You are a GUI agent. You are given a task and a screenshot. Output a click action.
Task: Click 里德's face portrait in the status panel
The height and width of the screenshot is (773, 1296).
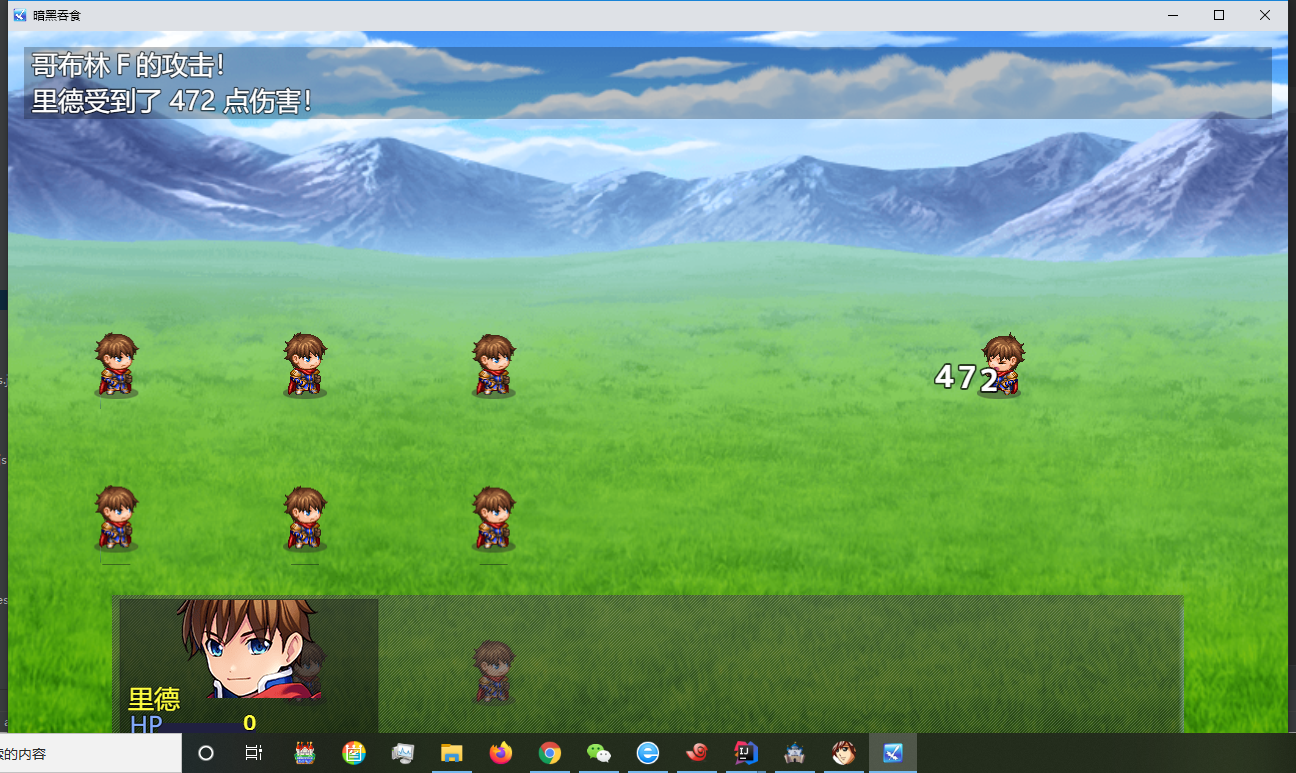pyautogui.click(x=250, y=648)
